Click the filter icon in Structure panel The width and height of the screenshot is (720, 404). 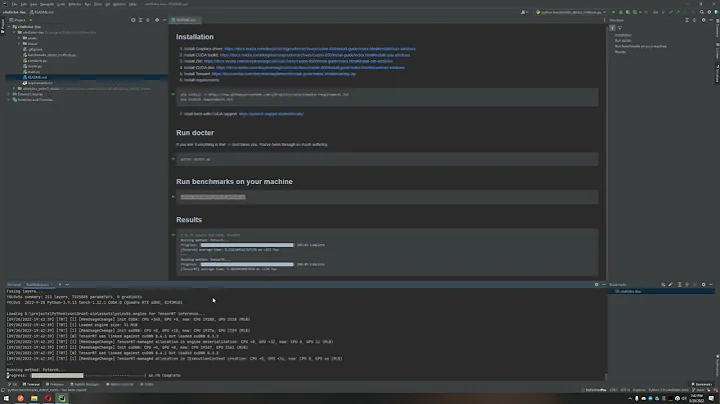[620, 28]
